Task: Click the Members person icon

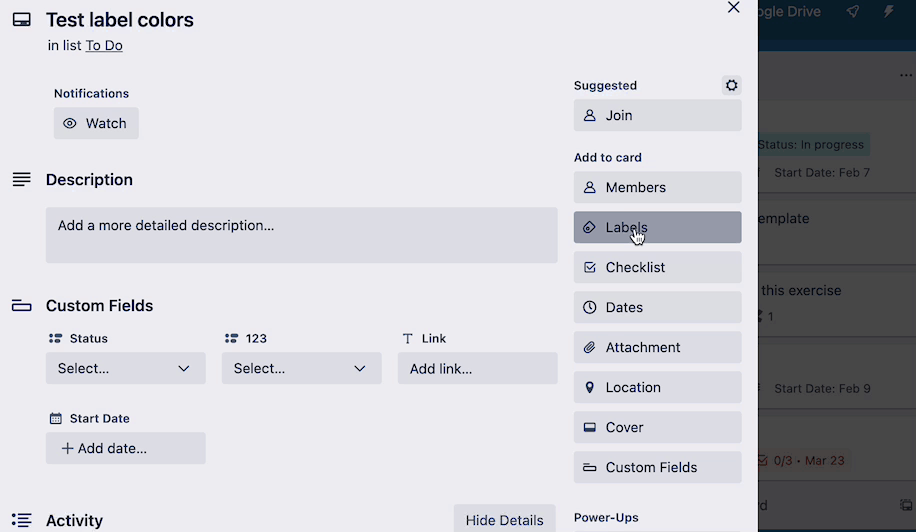Action: (589, 187)
